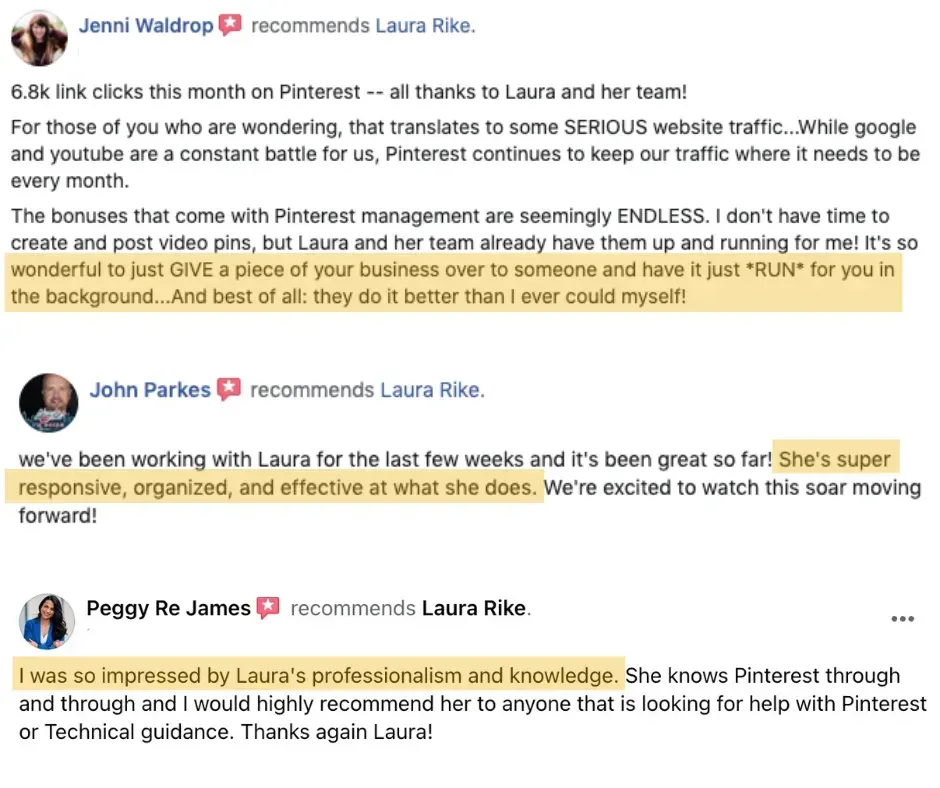This screenshot has width=940, height=788.
Task: Click highlighted text "She's super" in John's review
Action: 834,459
